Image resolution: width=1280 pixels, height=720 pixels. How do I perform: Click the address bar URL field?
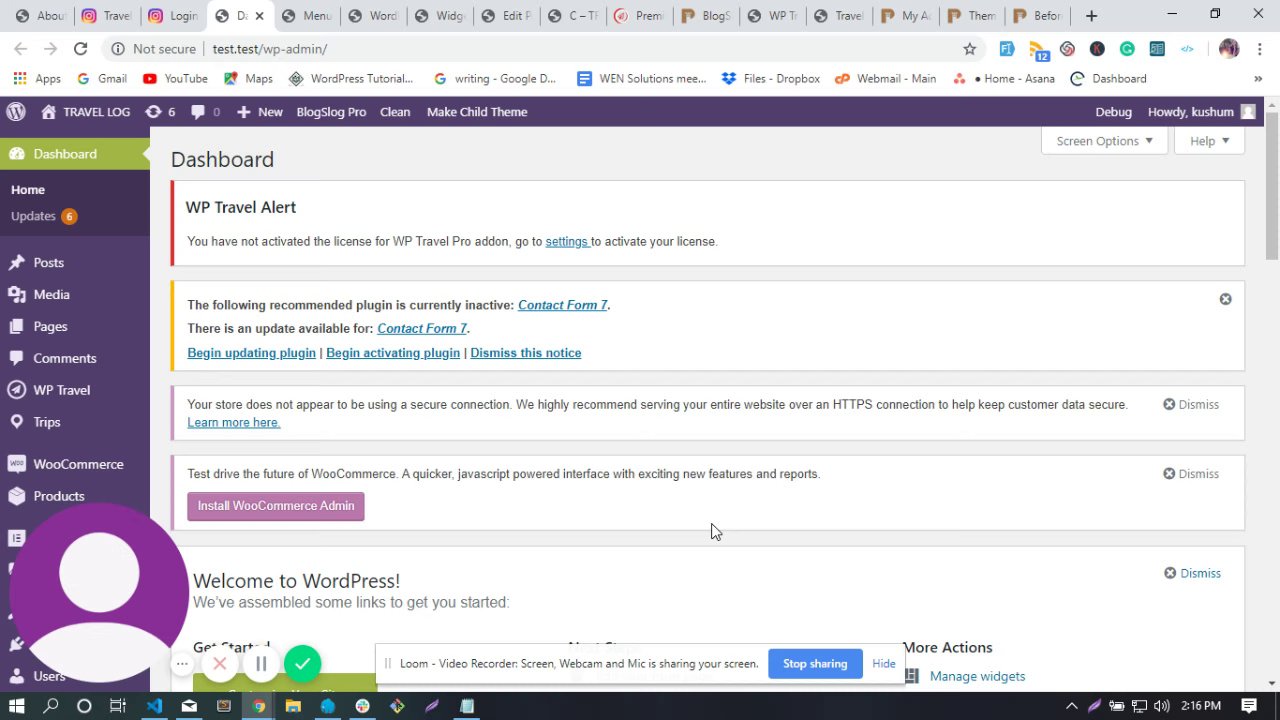(540, 49)
